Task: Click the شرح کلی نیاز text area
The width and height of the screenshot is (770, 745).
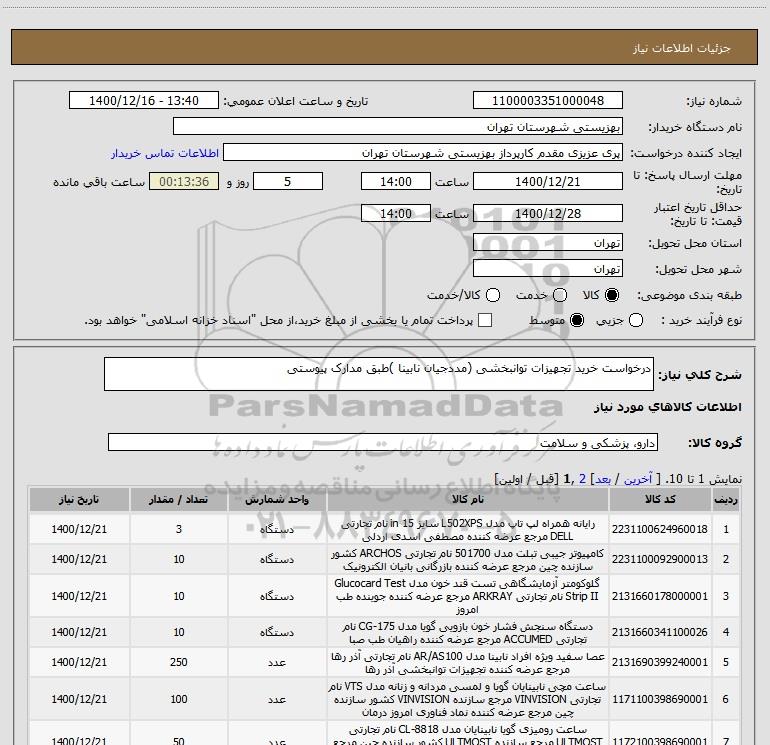Action: [379, 374]
